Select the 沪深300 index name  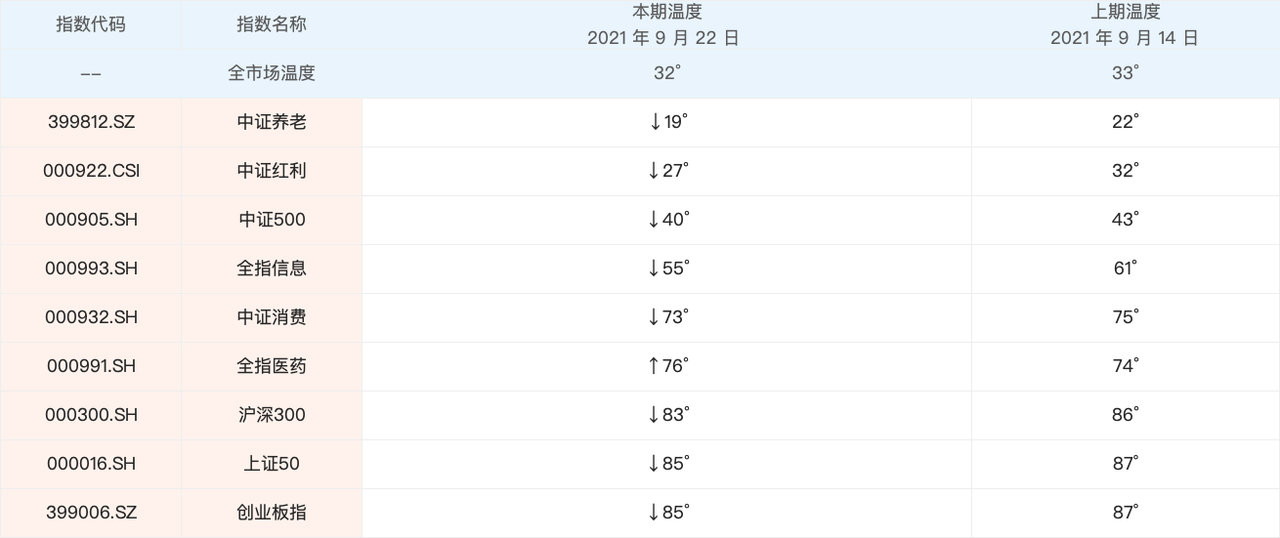click(x=272, y=415)
